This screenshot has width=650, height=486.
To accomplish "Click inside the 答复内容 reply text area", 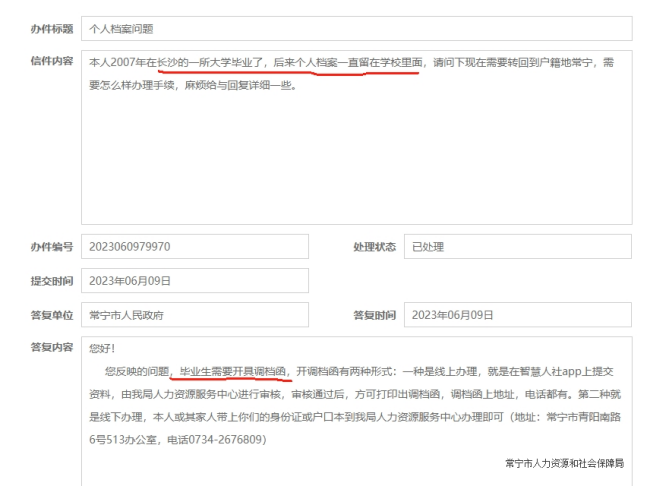I will [357, 411].
